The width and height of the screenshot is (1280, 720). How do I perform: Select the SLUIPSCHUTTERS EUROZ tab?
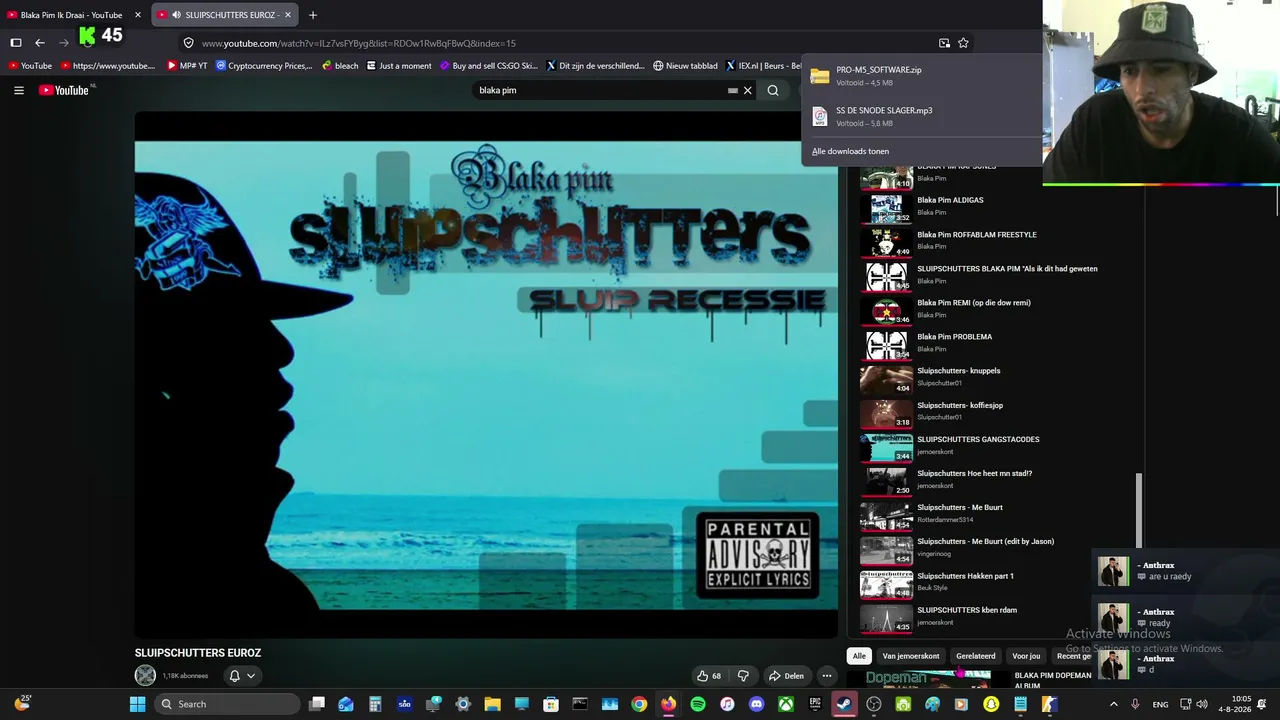tap(225, 15)
